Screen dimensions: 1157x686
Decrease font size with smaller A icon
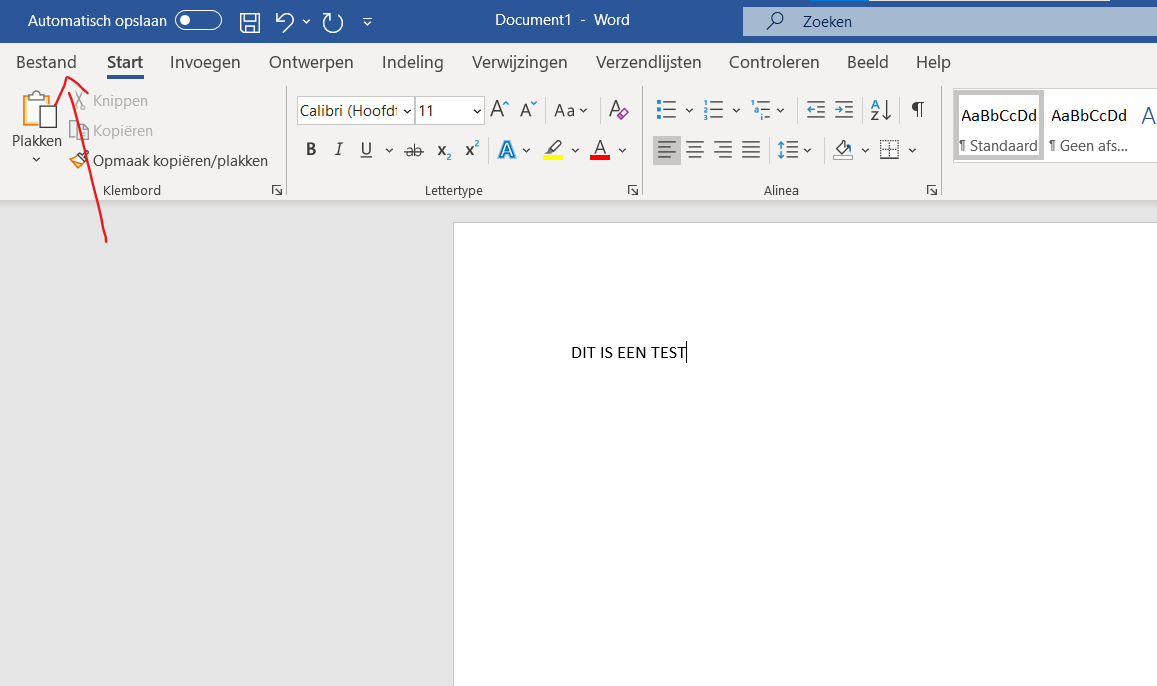(528, 109)
